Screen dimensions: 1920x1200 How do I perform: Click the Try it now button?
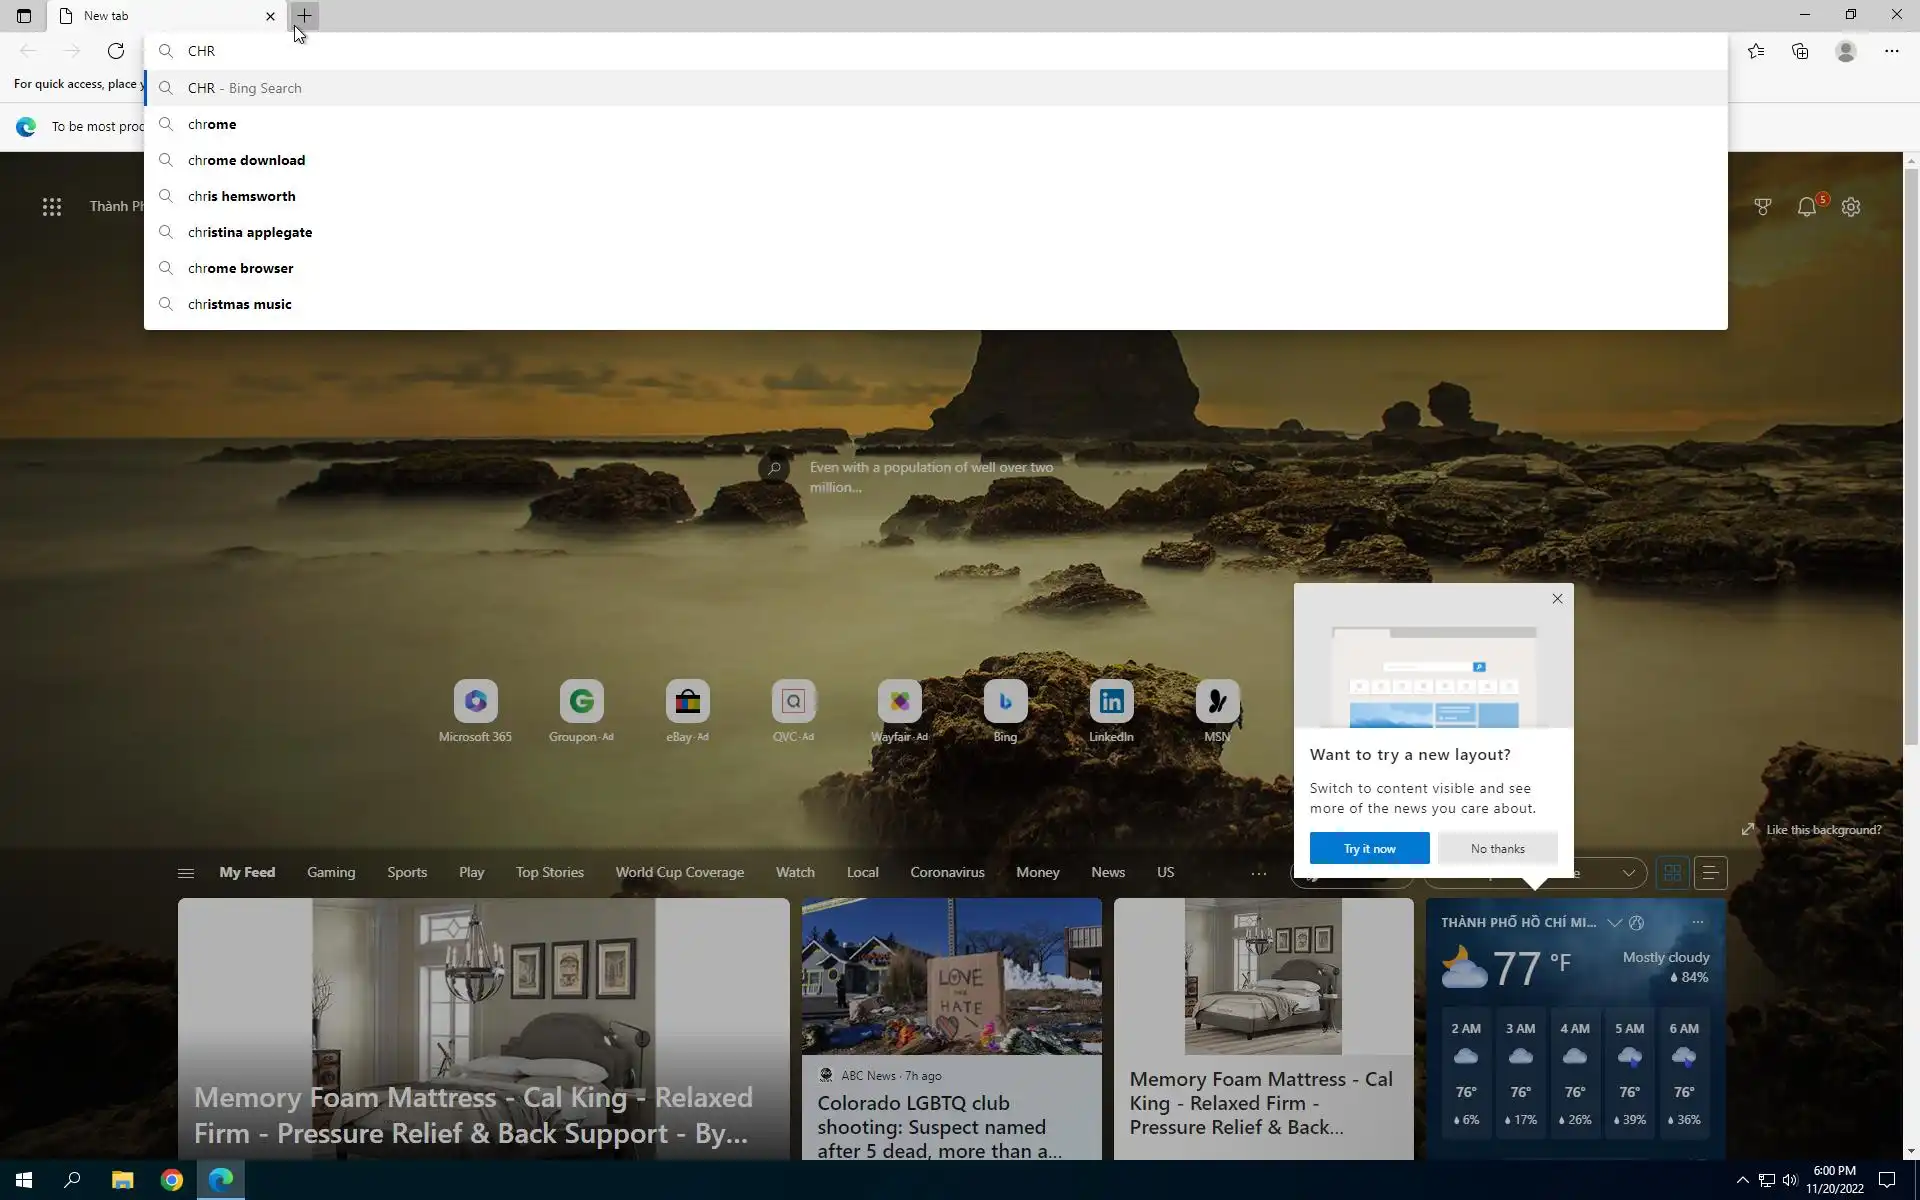[1369, 849]
